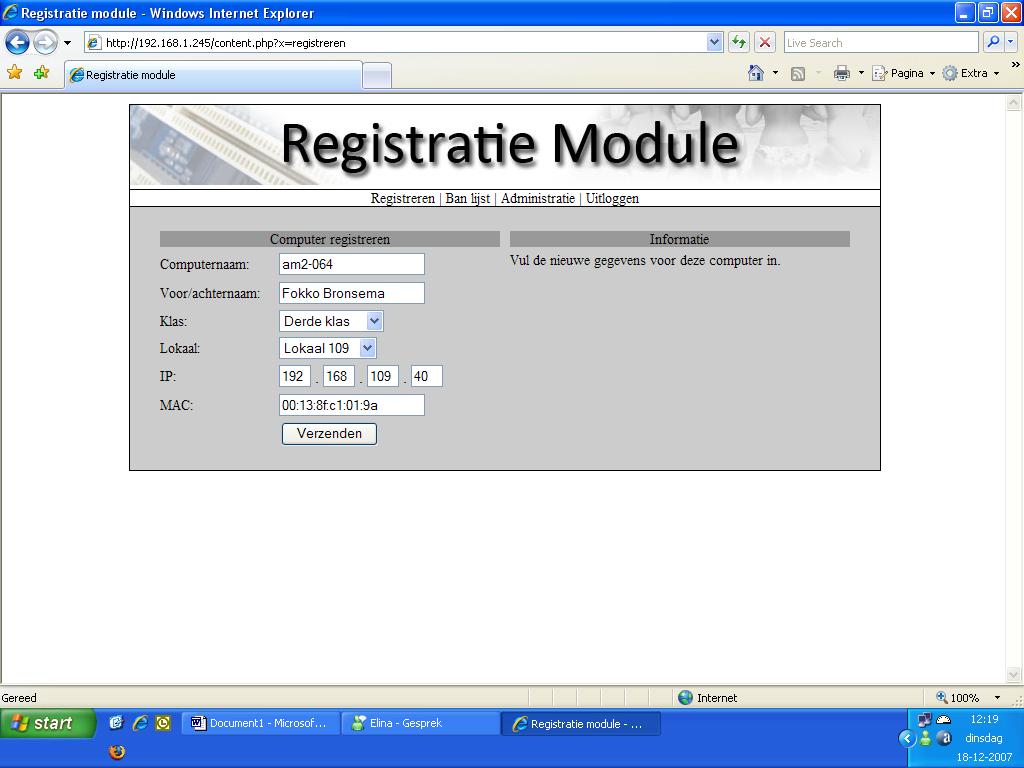Expand the Lokaal dropdown
Viewport: 1024px width, 768px height.
(367, 348)
